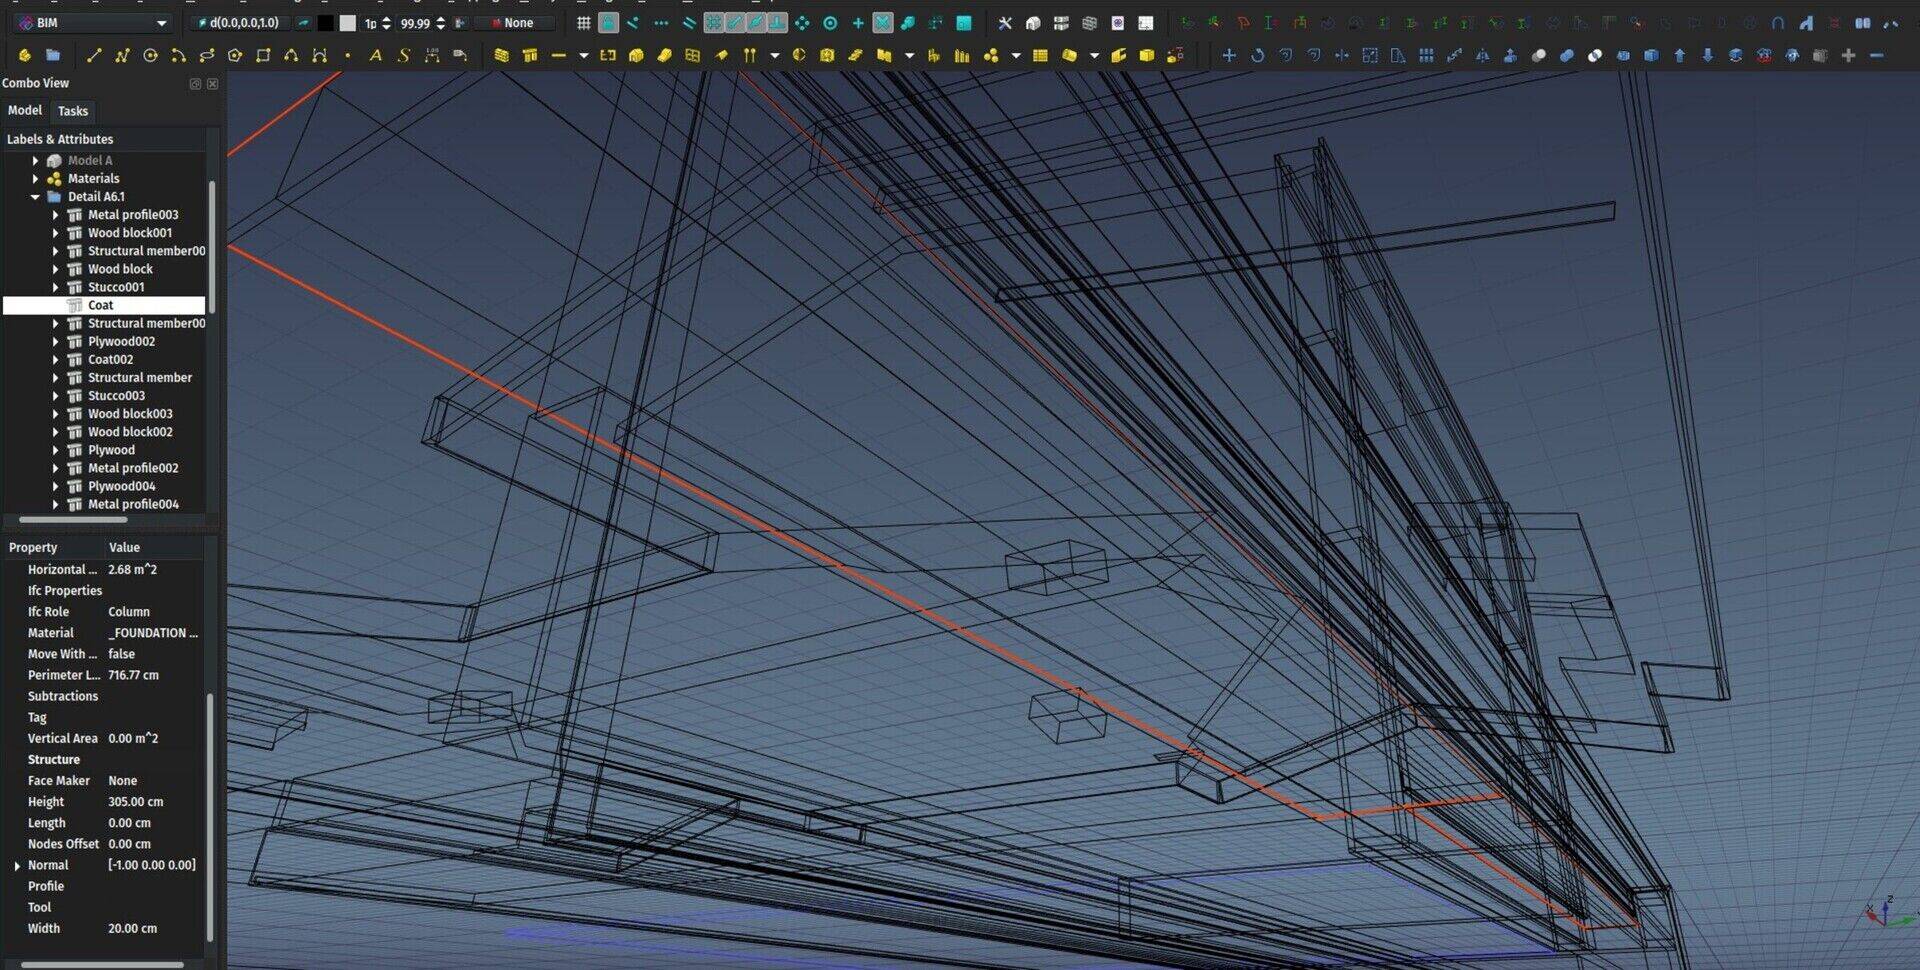Select the Polygon drawing tool
1920x970 pixels.
(235, 56)
